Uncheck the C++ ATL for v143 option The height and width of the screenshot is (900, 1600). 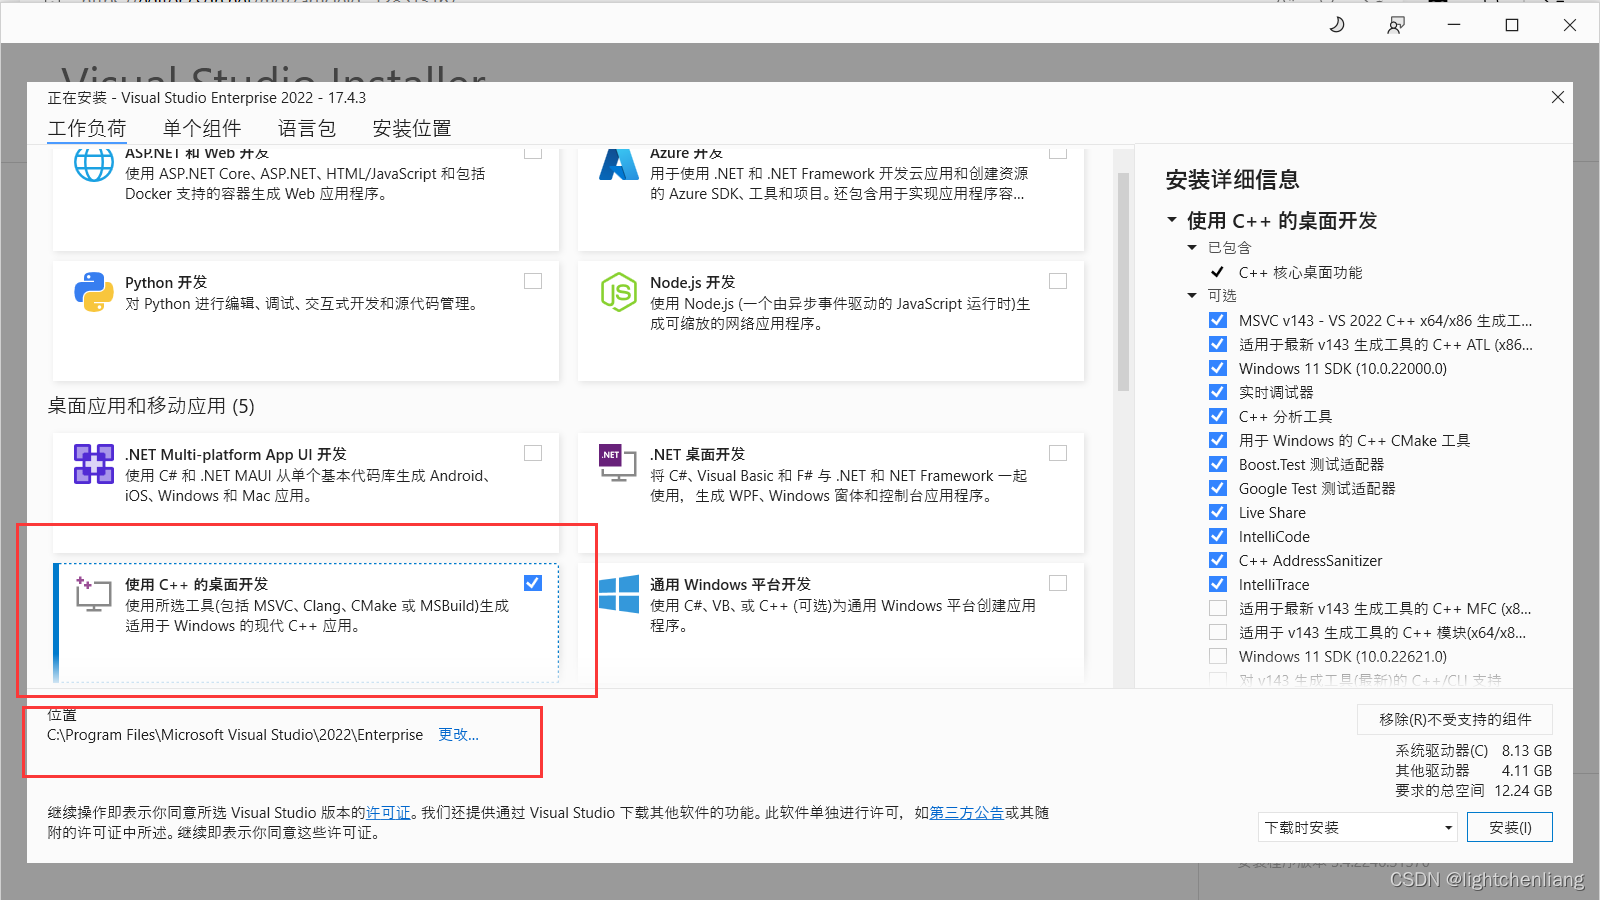pyautogui.click(x=1218, y=344)
